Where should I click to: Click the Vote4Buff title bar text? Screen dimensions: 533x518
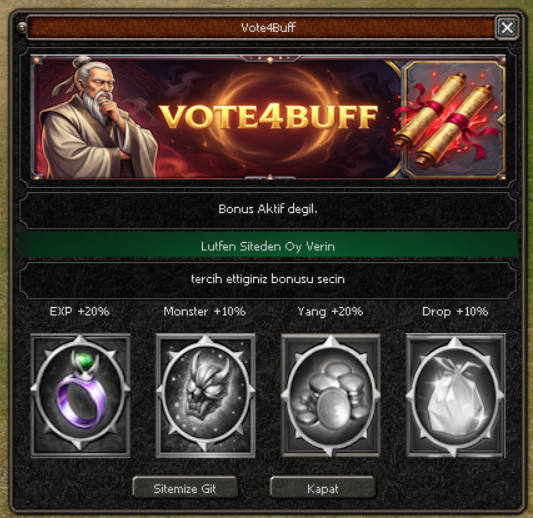pyautogui.click(x=268, y=28)
